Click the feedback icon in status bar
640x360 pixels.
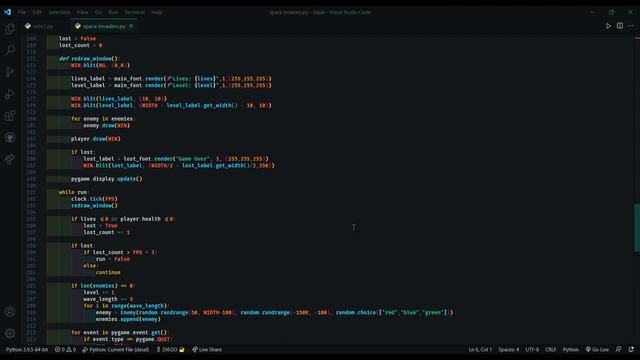[x=619, y=349]
